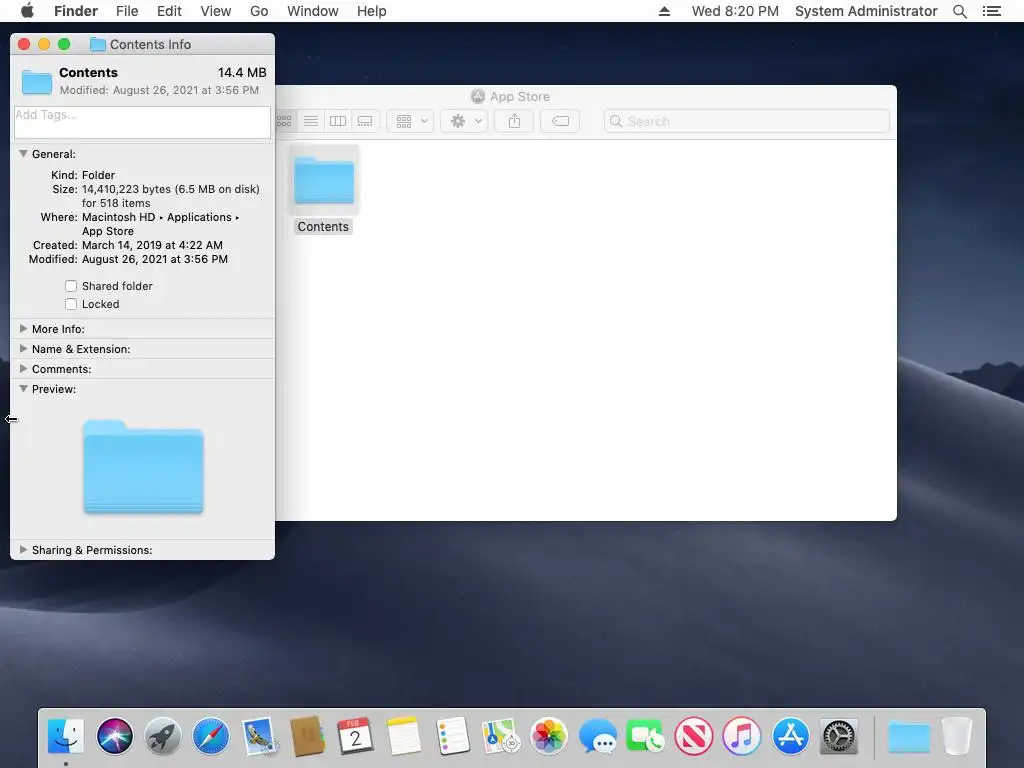
Task: Open FaceTime app in Dock
Action: 645,736
